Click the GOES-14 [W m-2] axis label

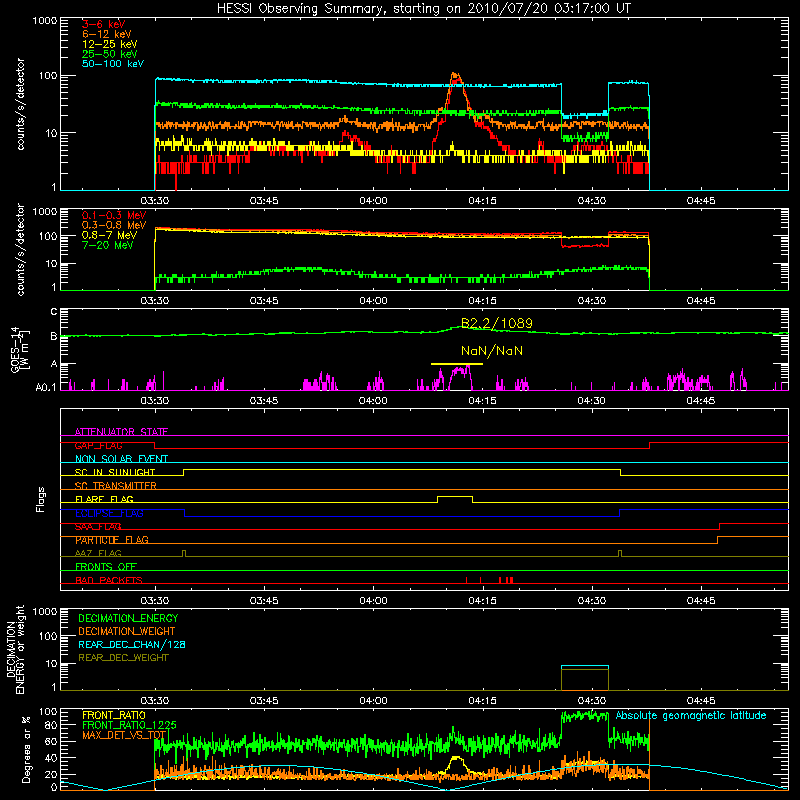pos(20,350)
